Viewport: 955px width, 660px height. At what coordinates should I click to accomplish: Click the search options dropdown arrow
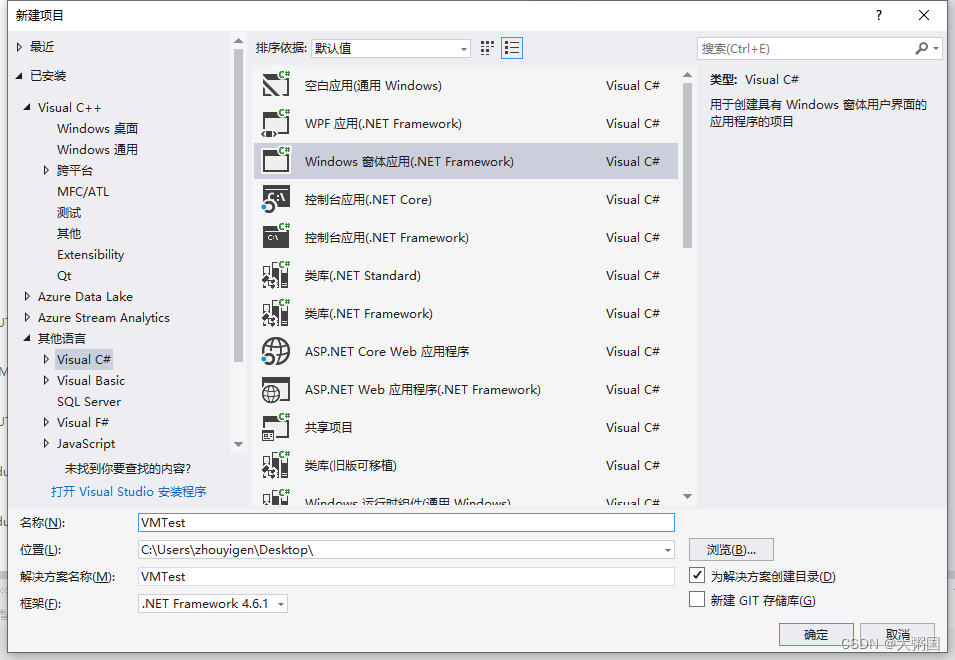[x=936, y=48]
